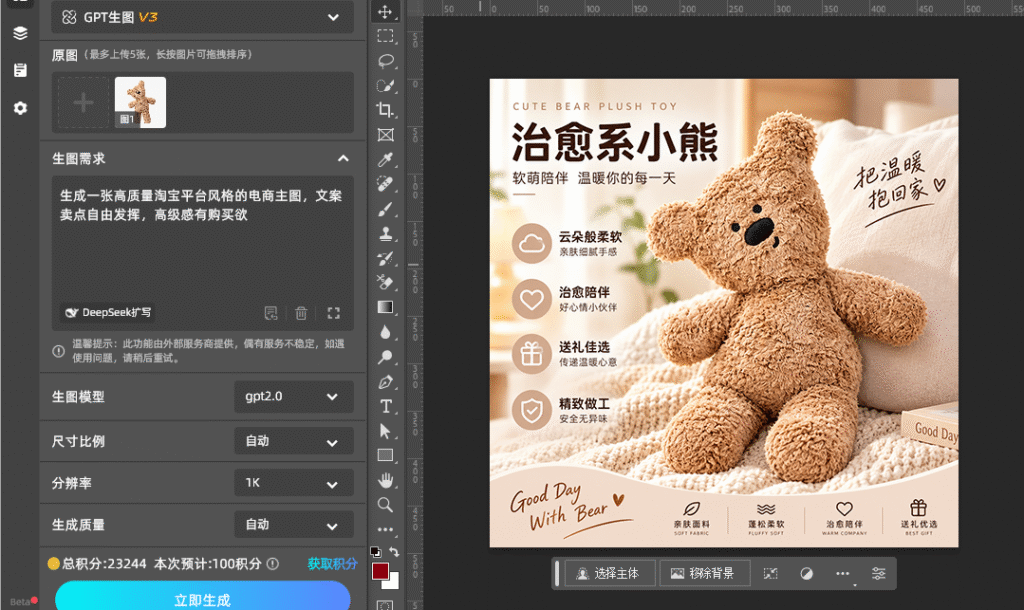Select the uploaded bear thumbnail 图1
This screenshot has height=610, width=1024.
[140, 103]
